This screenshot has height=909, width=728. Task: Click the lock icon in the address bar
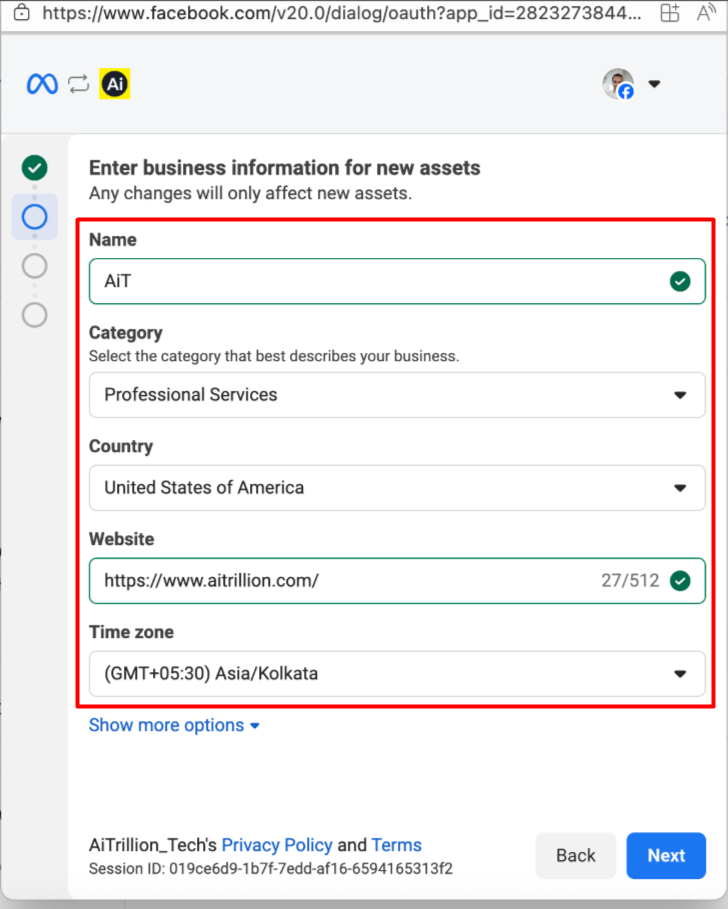[x=20, y=14]
